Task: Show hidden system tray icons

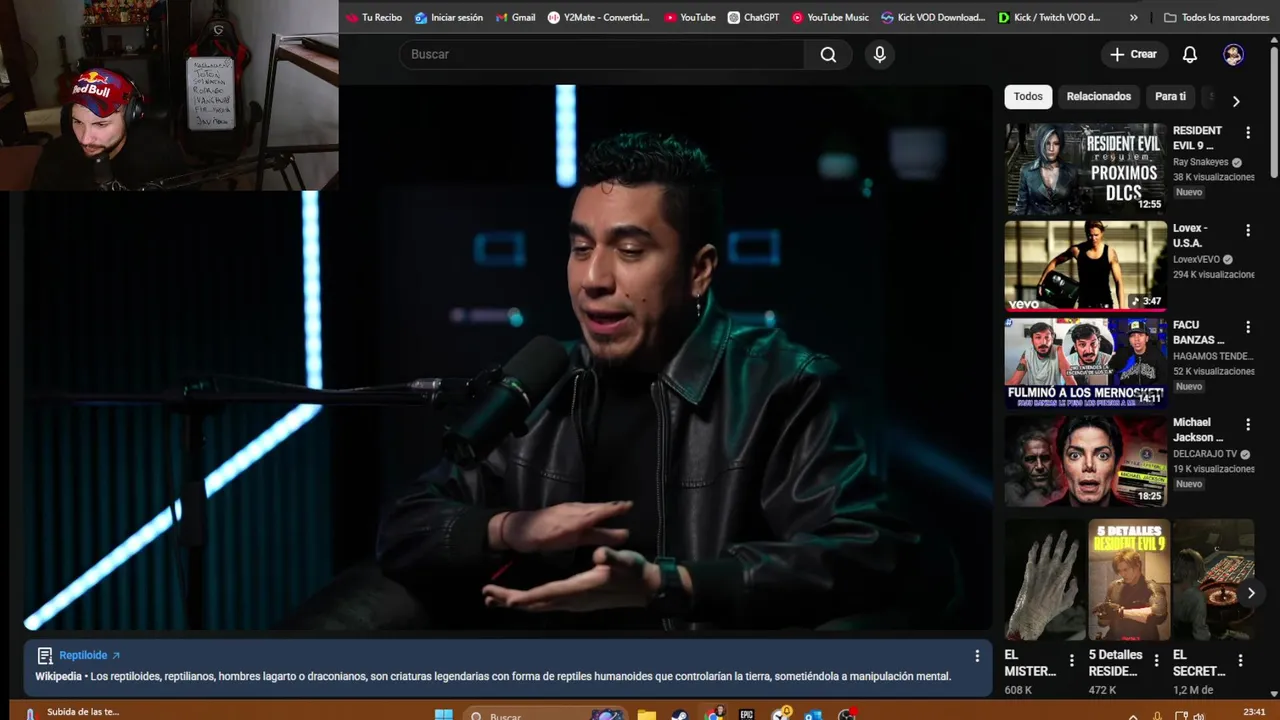Action: (x=1133, y=716)
